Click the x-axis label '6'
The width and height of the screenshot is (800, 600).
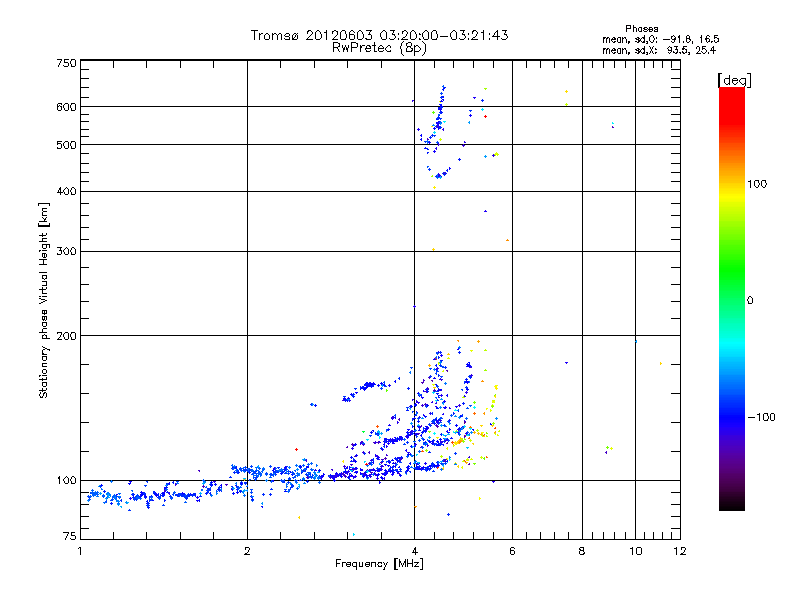click(x=512, y=551)
